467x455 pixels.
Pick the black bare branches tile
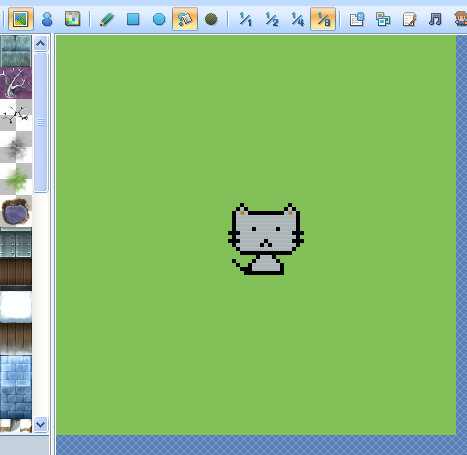coord(16,115)
